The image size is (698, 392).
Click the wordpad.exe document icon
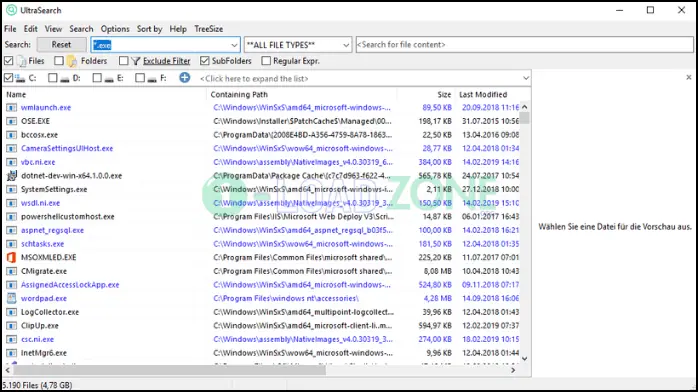pos(12,298)
